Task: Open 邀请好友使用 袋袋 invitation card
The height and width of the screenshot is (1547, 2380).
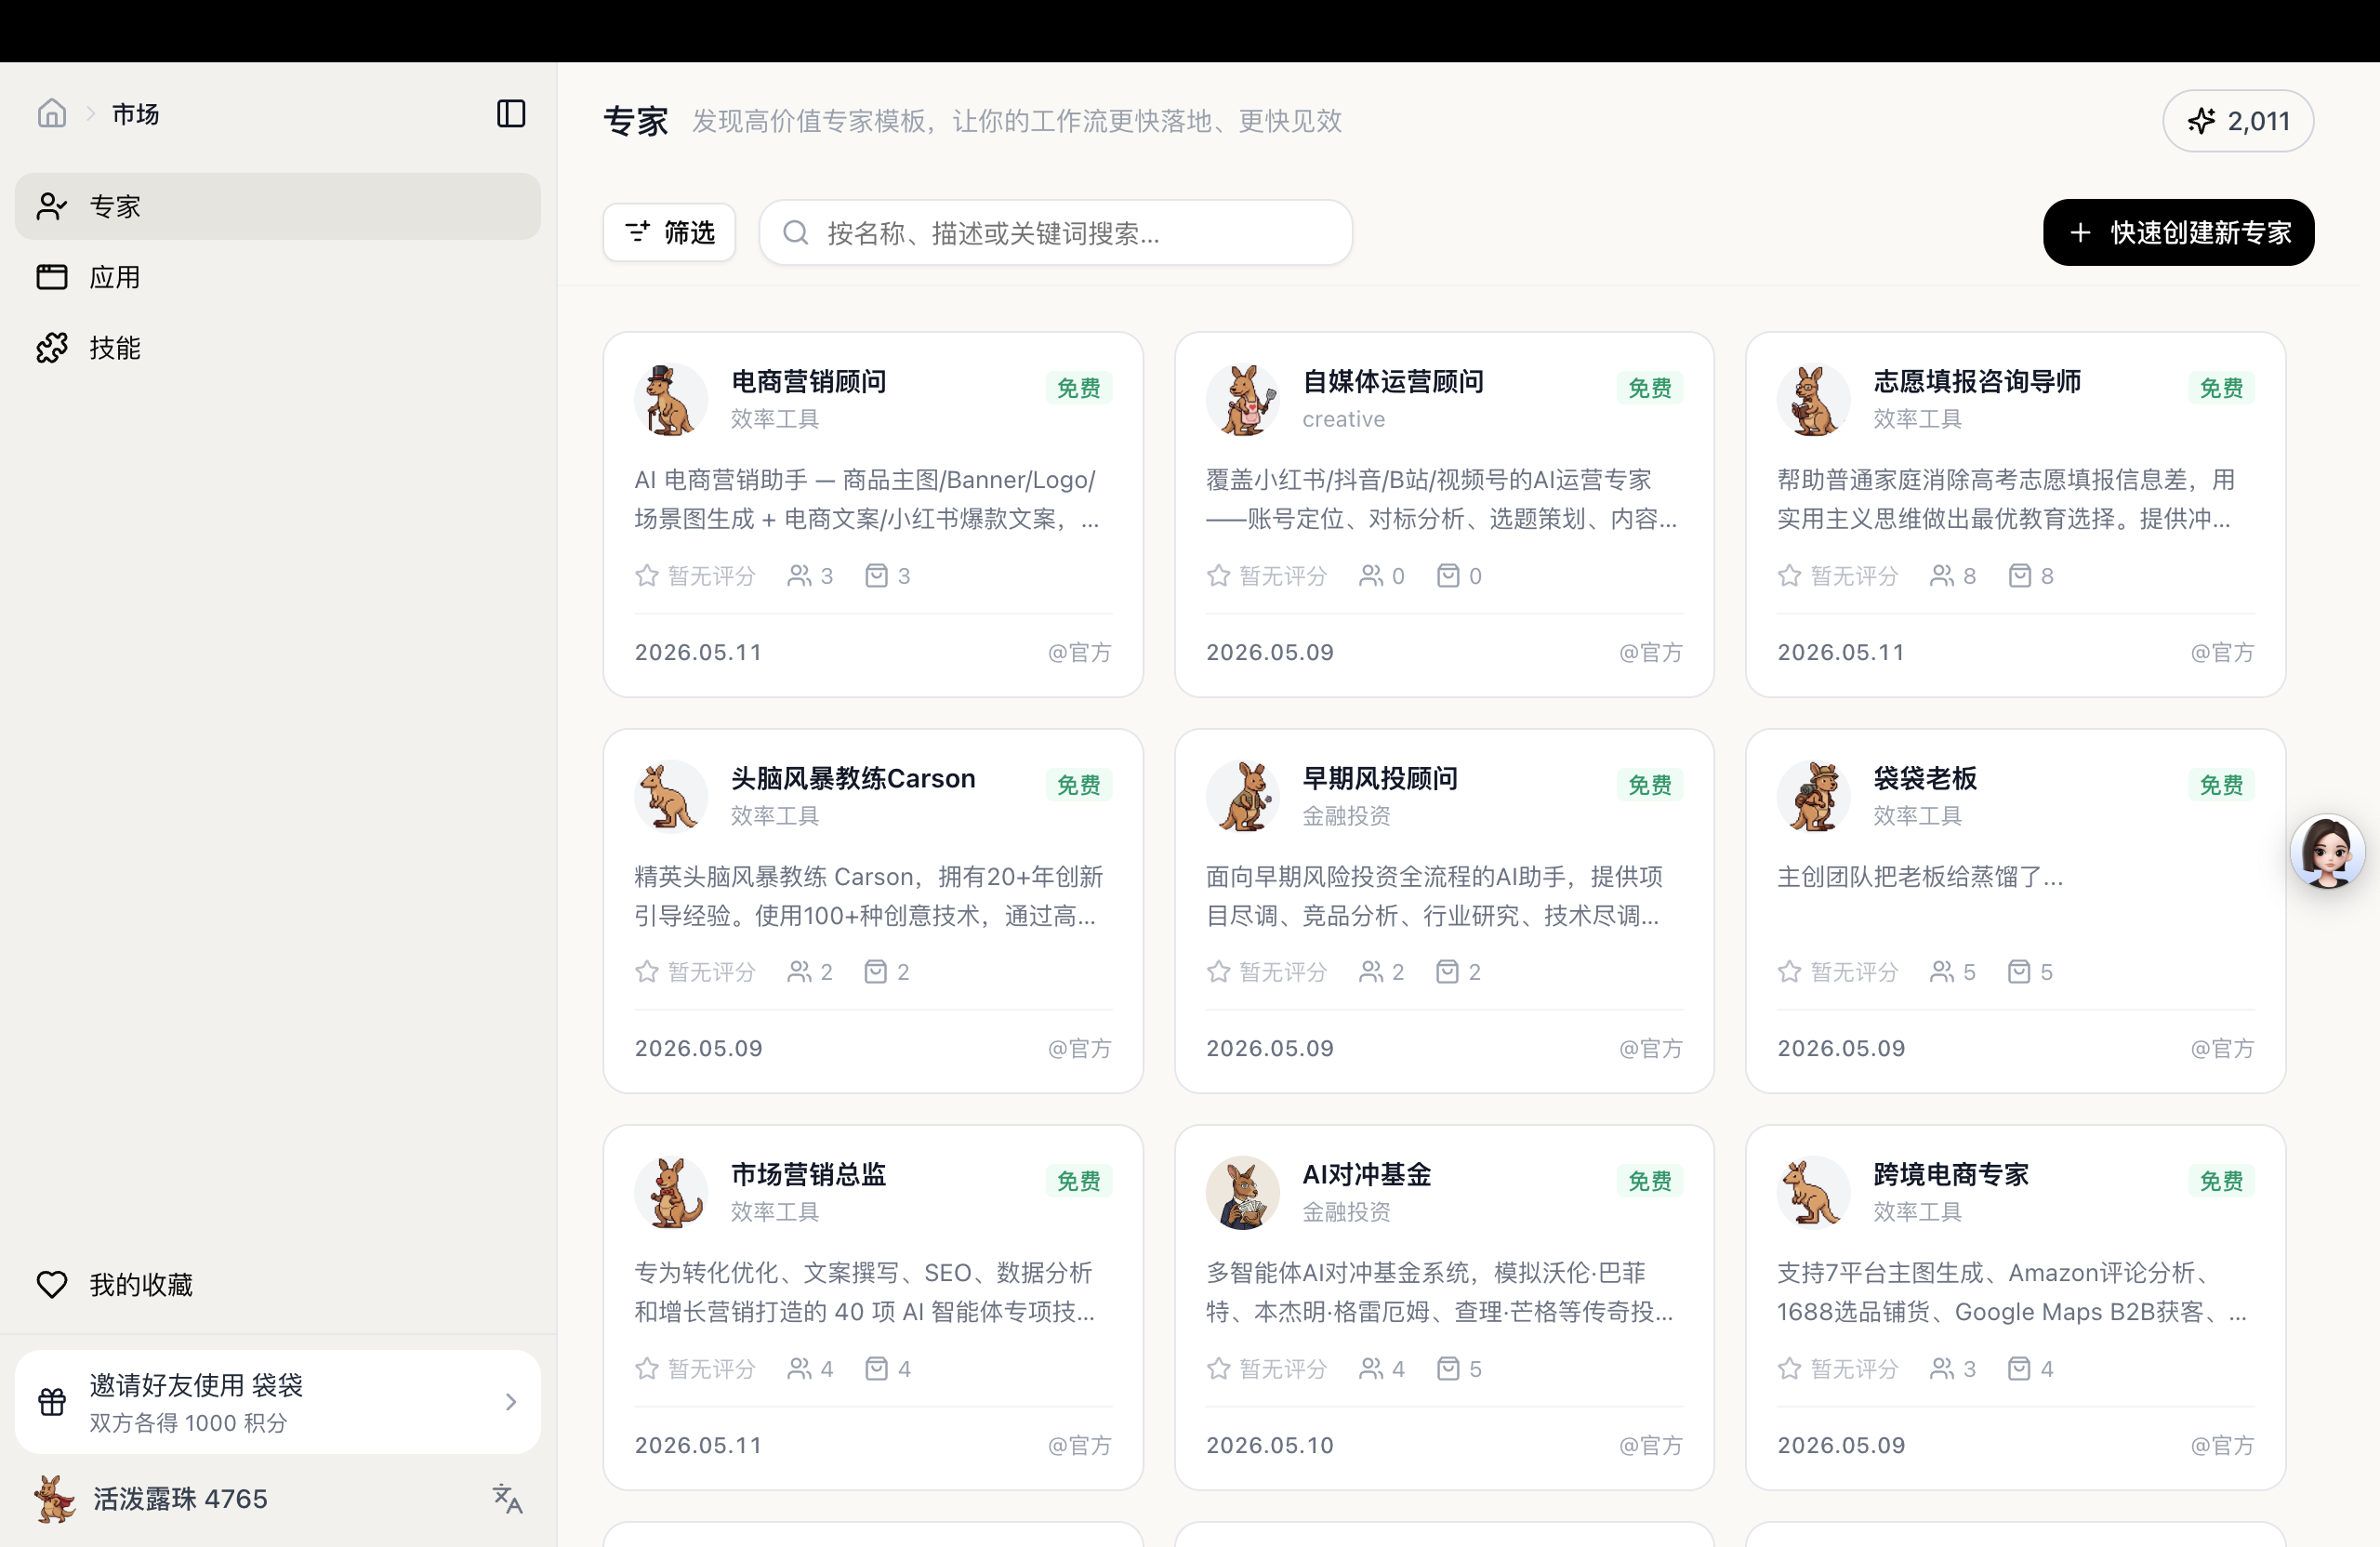Action: pyautogui.click(x=278, y=1402)
